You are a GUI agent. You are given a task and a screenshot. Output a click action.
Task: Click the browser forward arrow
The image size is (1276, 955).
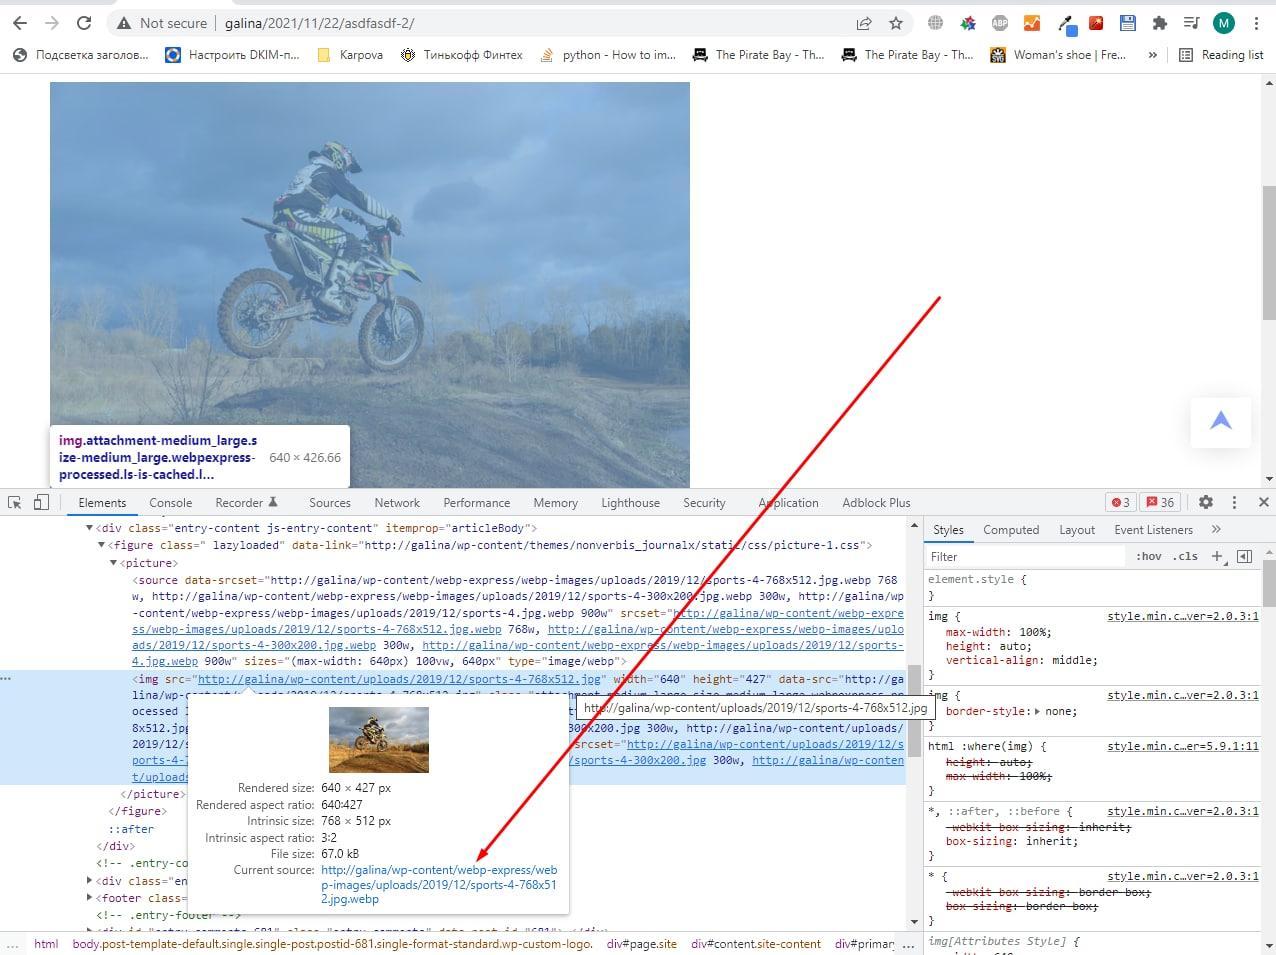52,23
